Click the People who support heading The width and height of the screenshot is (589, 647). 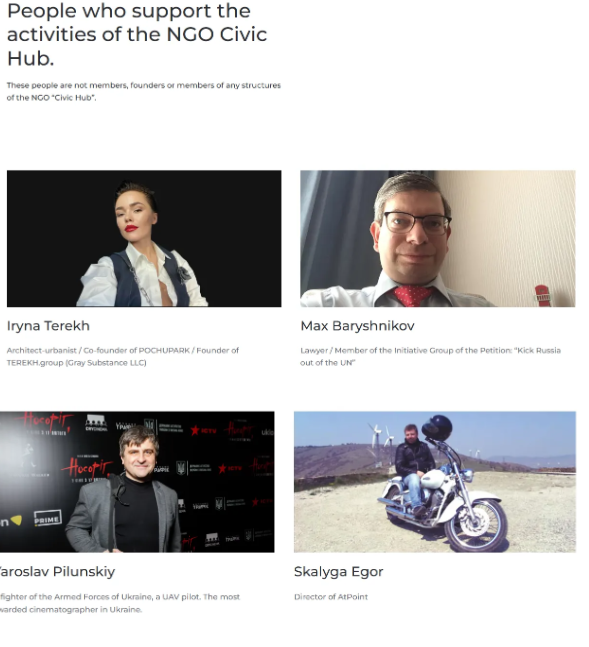click(x=137, y=34)
